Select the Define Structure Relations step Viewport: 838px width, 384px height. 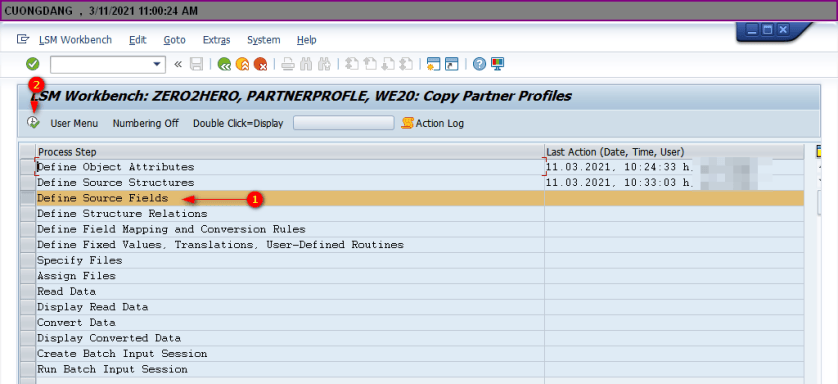click(290, 214)
